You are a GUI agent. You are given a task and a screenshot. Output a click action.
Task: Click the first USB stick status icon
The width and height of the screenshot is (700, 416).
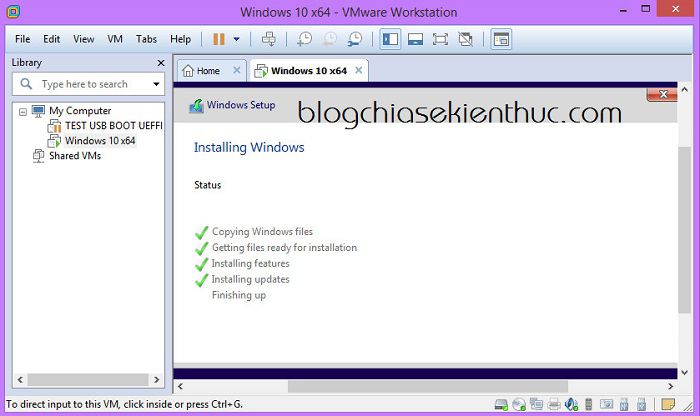[624, 404]
